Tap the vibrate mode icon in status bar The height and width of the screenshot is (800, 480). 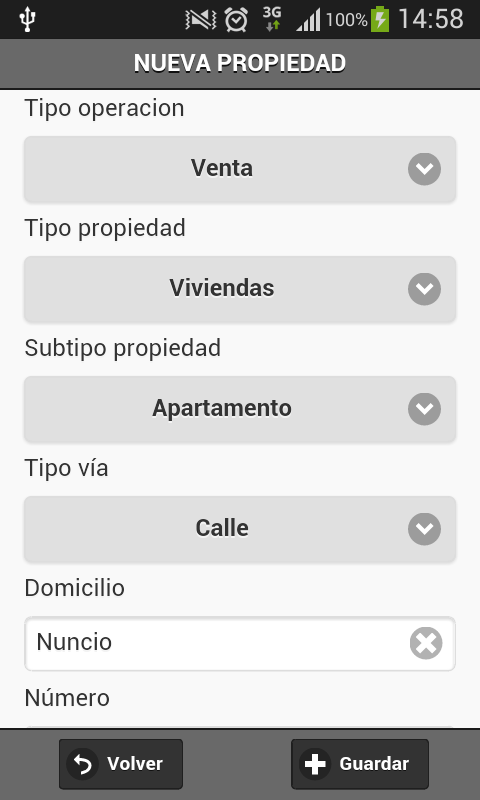click(200, 20)
